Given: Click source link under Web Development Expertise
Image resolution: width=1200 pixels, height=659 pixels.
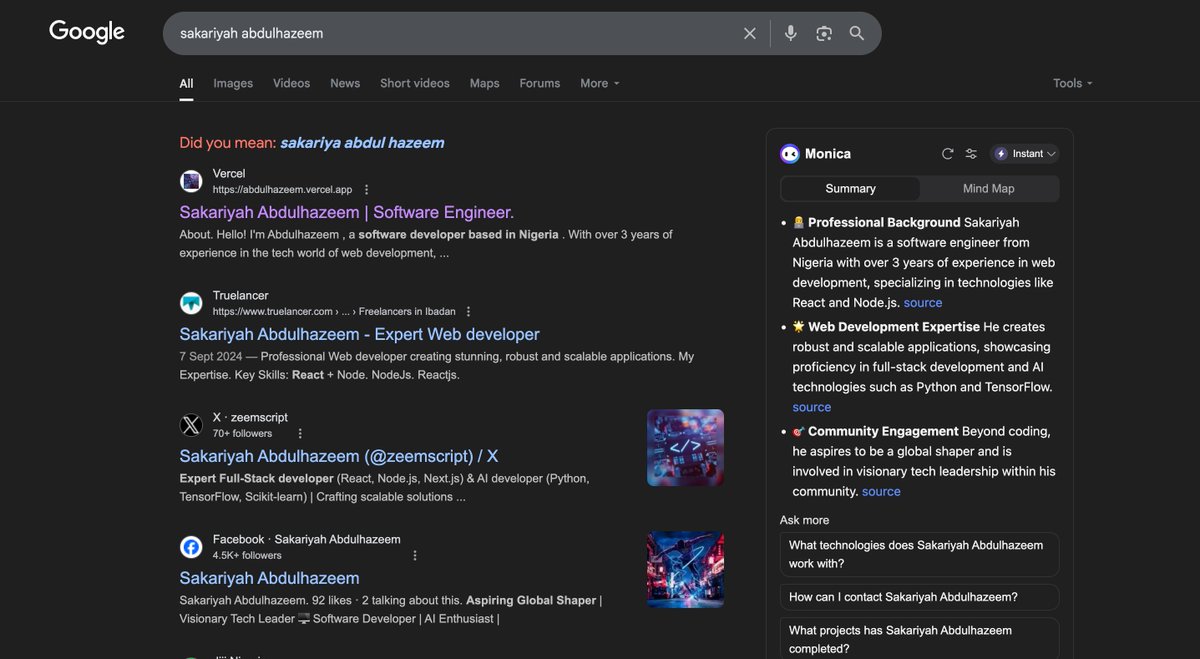Looking at the screenshot, I should 812,407.
